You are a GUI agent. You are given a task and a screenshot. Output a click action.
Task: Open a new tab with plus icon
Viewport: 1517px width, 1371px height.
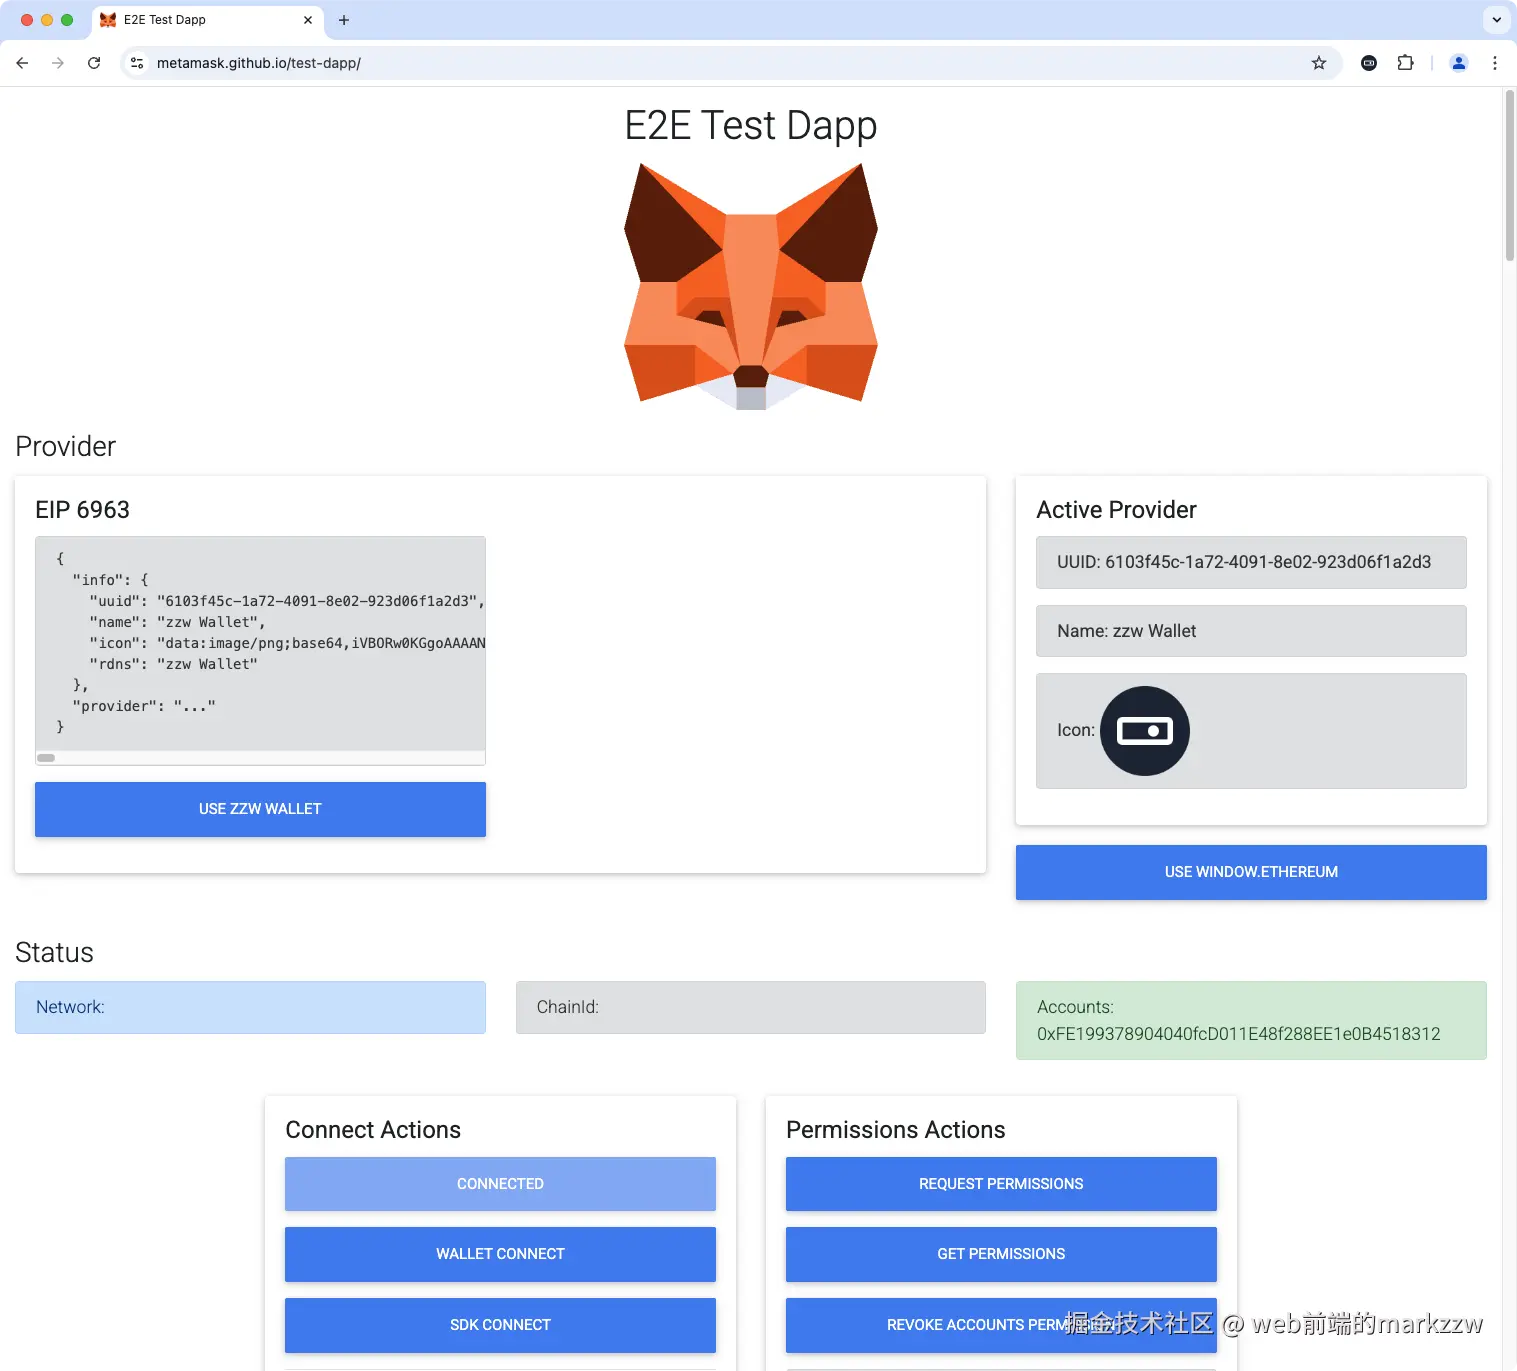click(344, 20)
